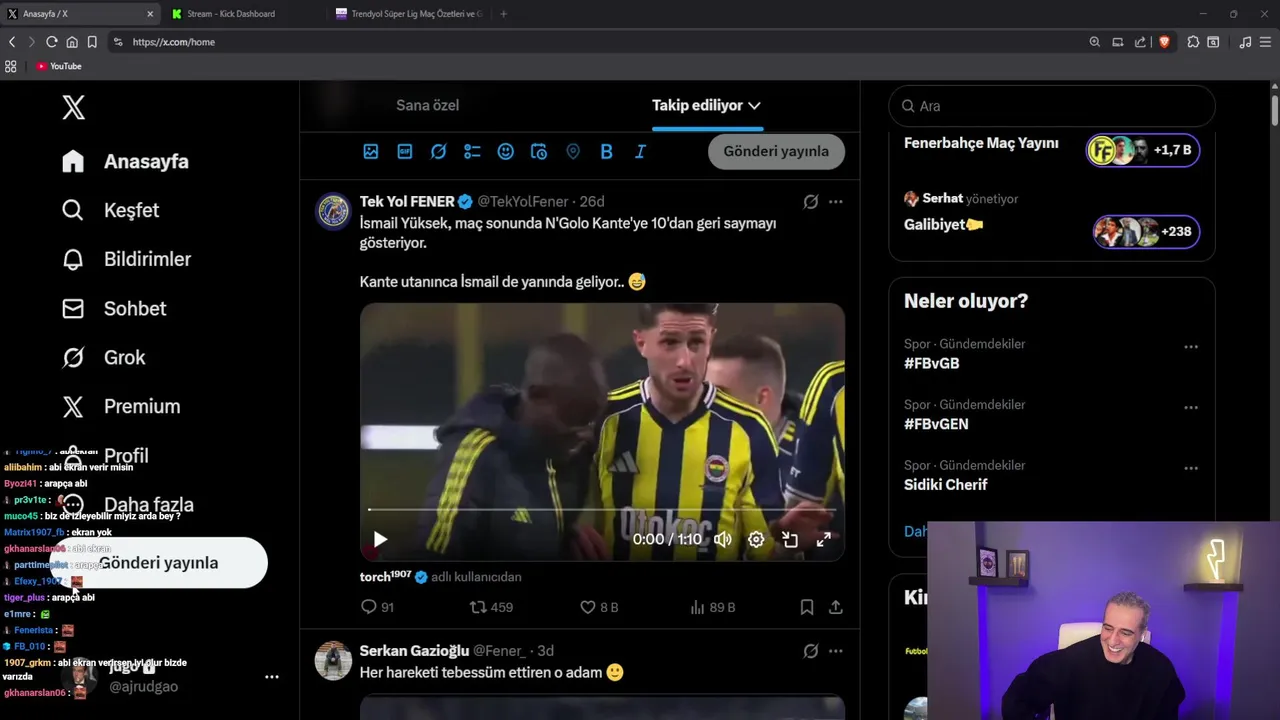Viewport: 1280px width, 720px height.
Task: Open Premium in the sidebar
Action: point(122,406)
